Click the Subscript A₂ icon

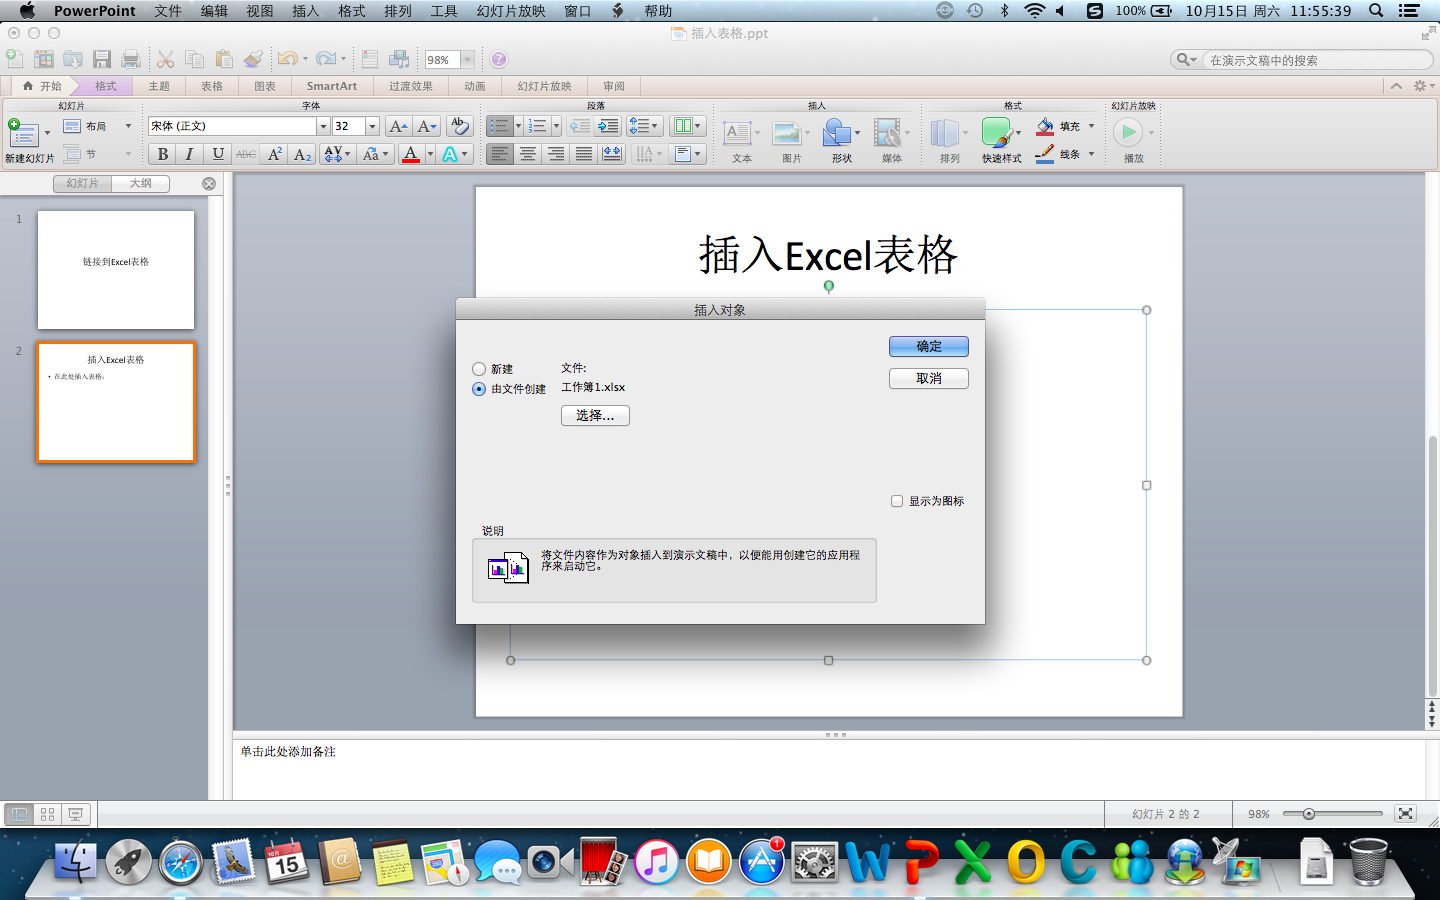click(303, 154)
